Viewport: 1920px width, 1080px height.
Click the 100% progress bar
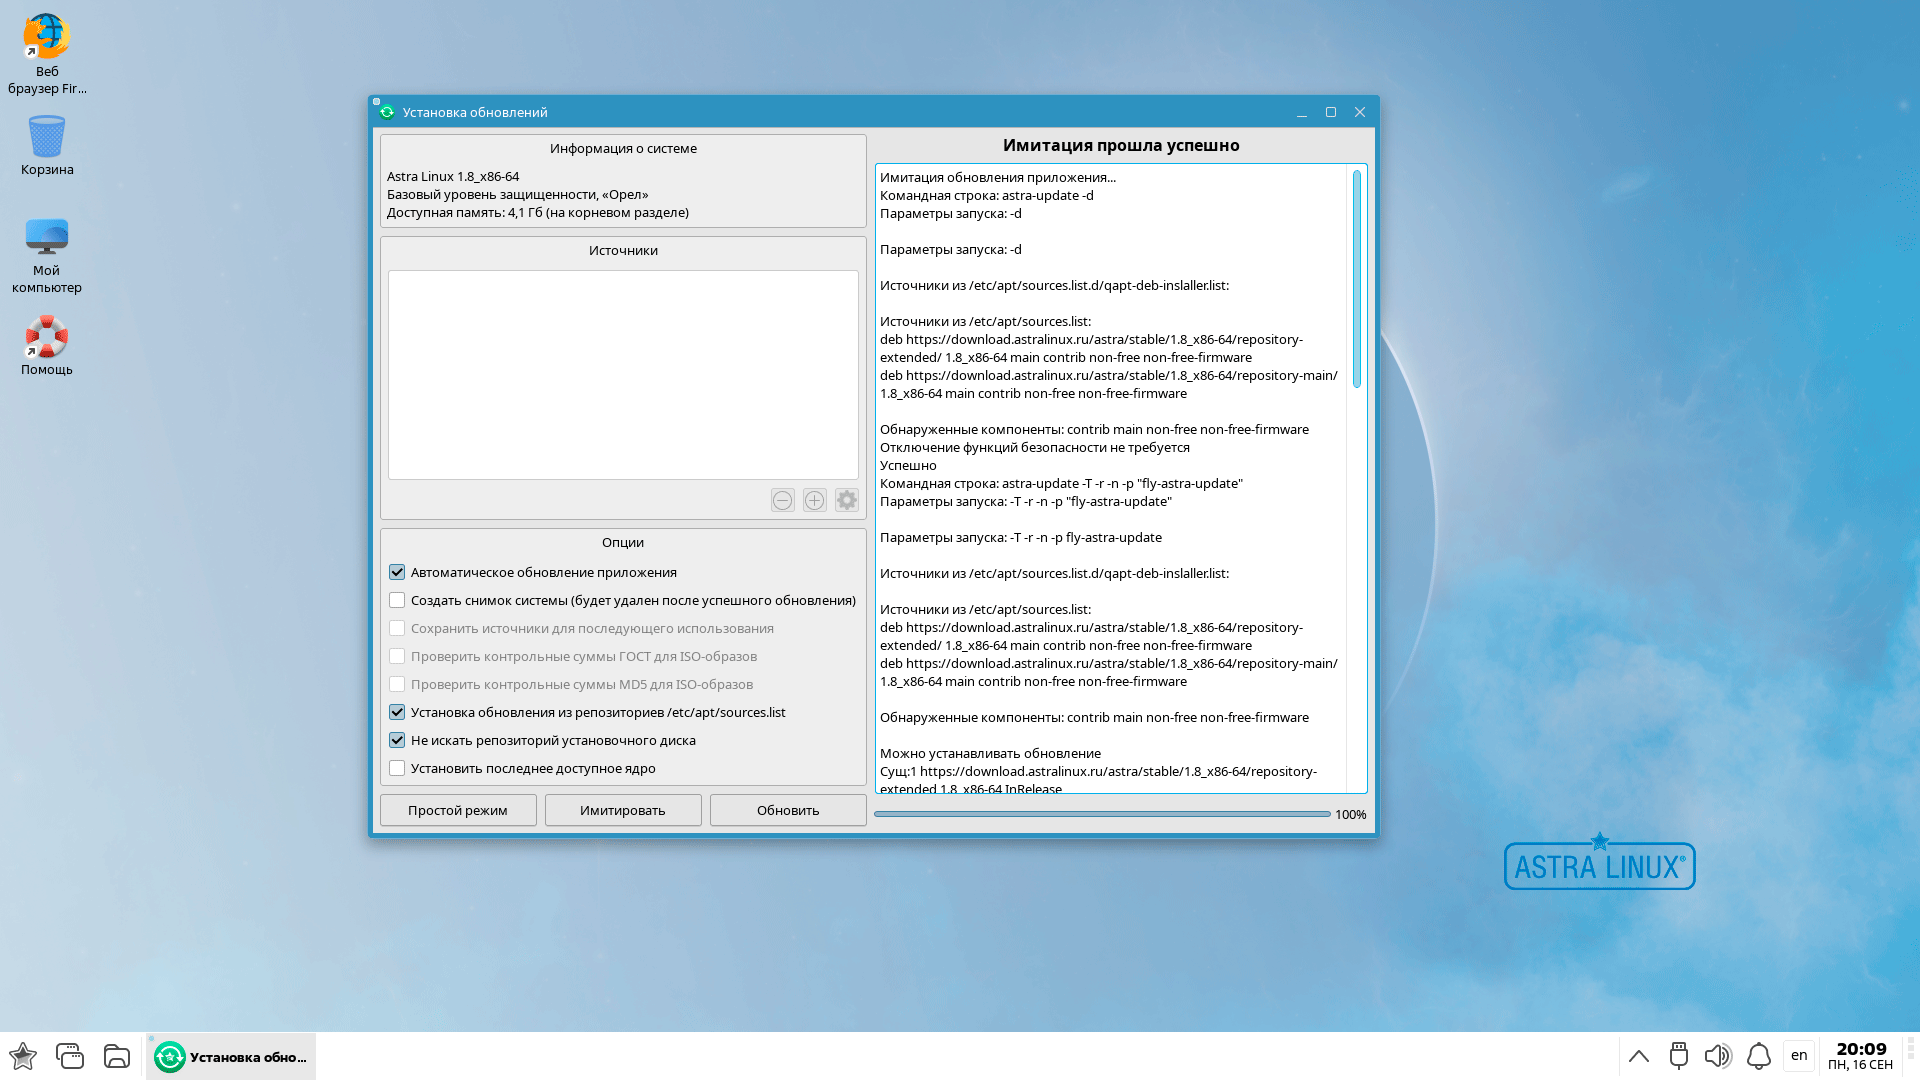pyautogui.click(x=1102, y=814)
